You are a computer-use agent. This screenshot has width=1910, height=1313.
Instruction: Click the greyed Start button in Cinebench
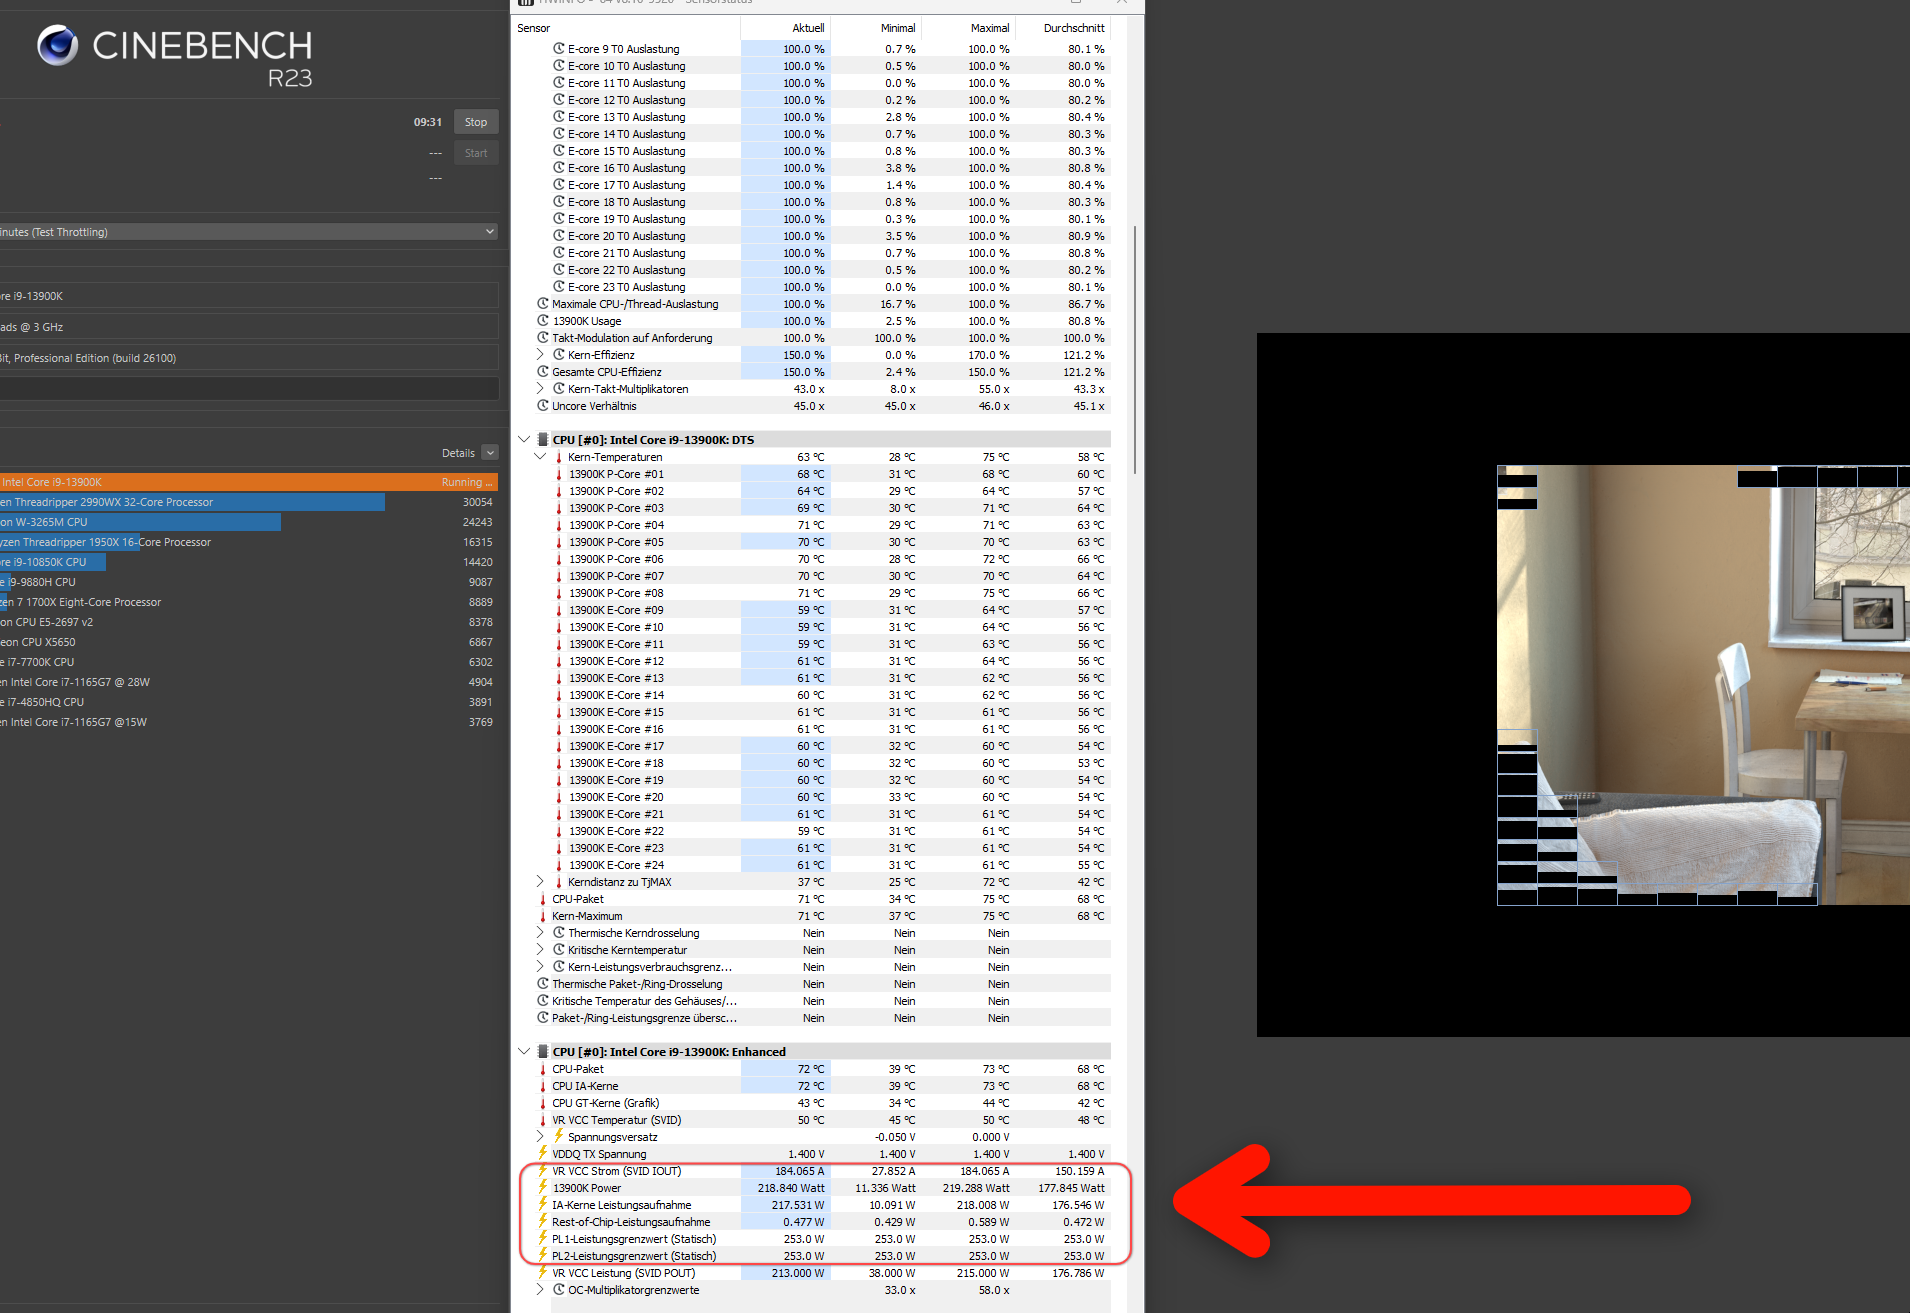pos(476,153)
